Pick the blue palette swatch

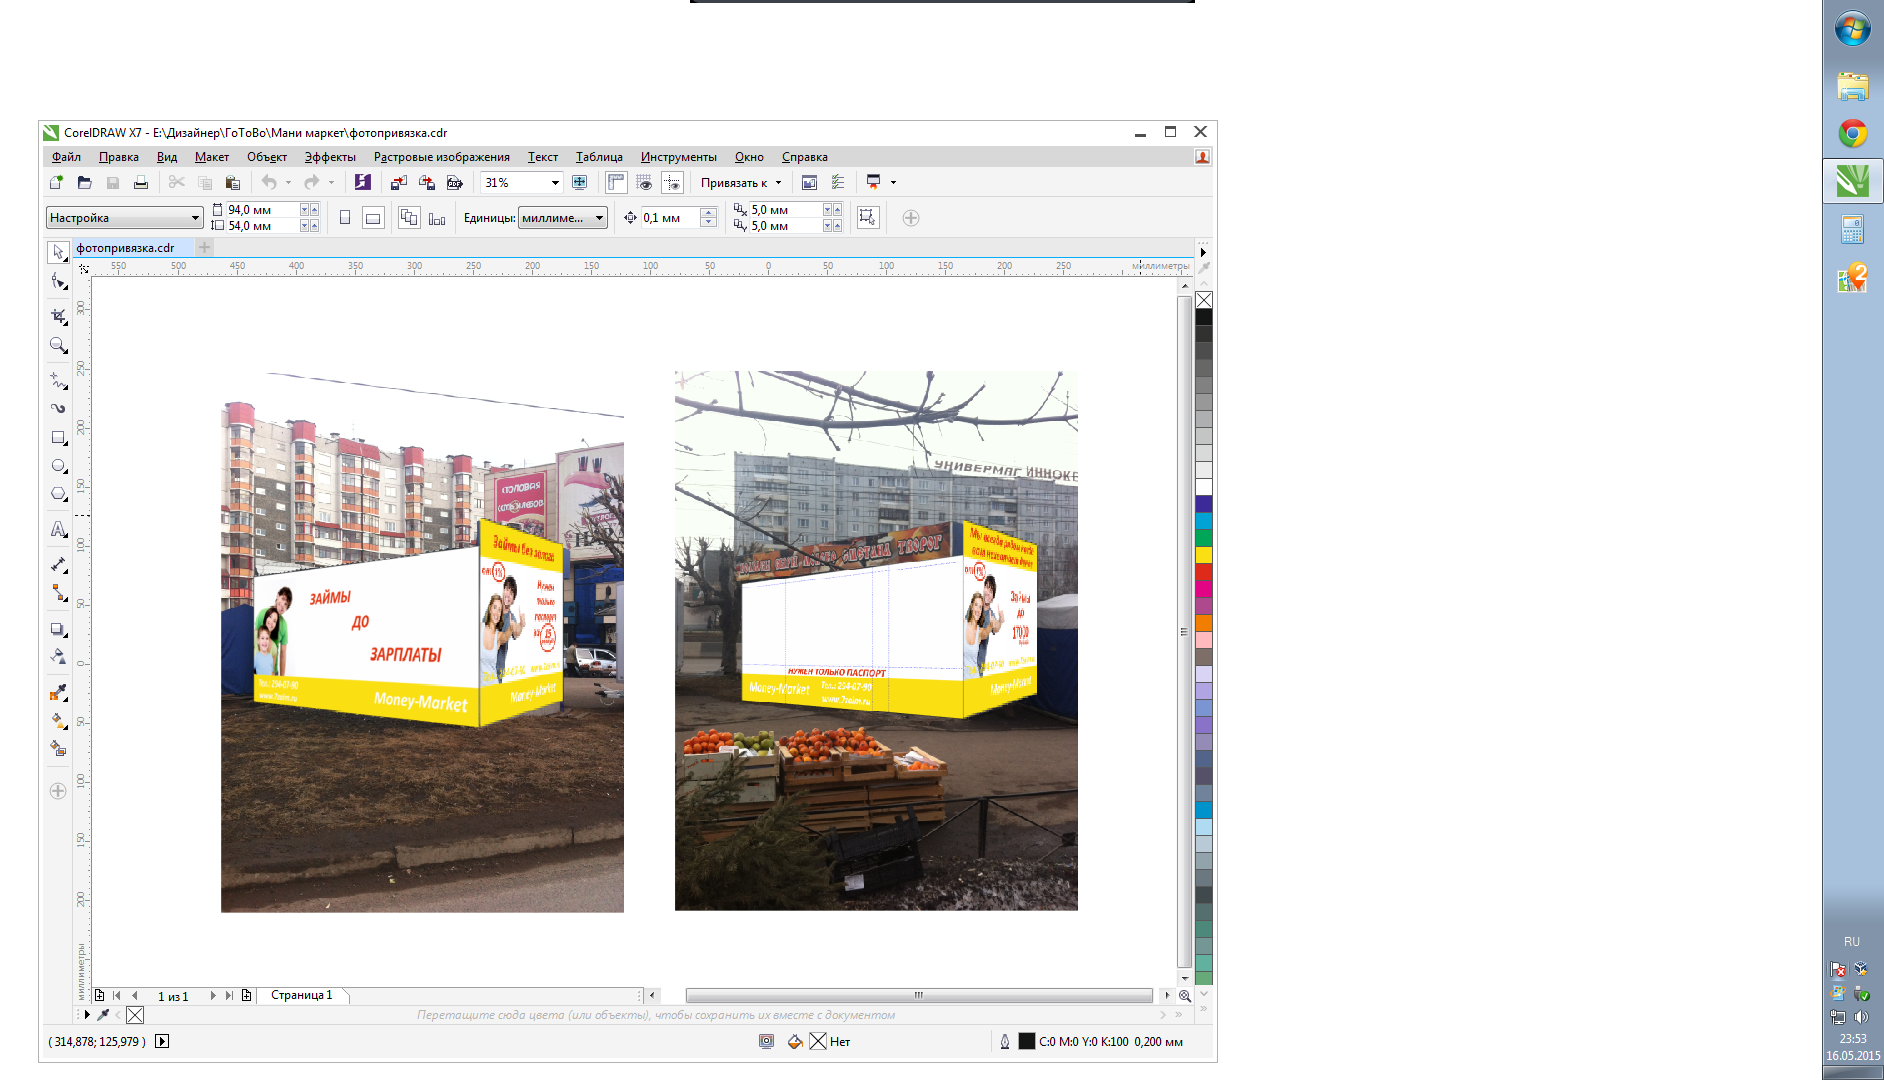(1204, 503)
